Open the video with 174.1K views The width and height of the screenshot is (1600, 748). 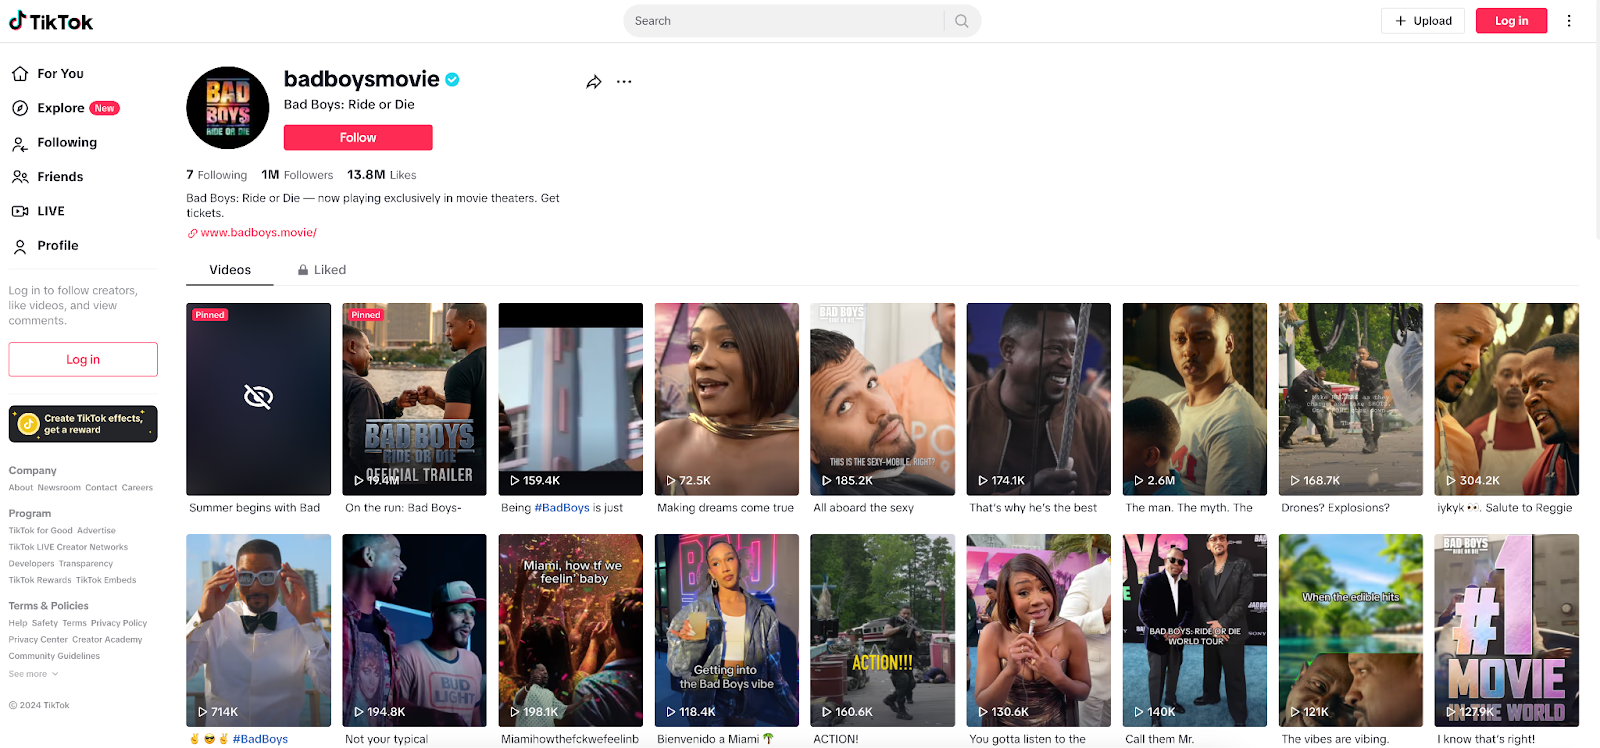pos(1038,399)
